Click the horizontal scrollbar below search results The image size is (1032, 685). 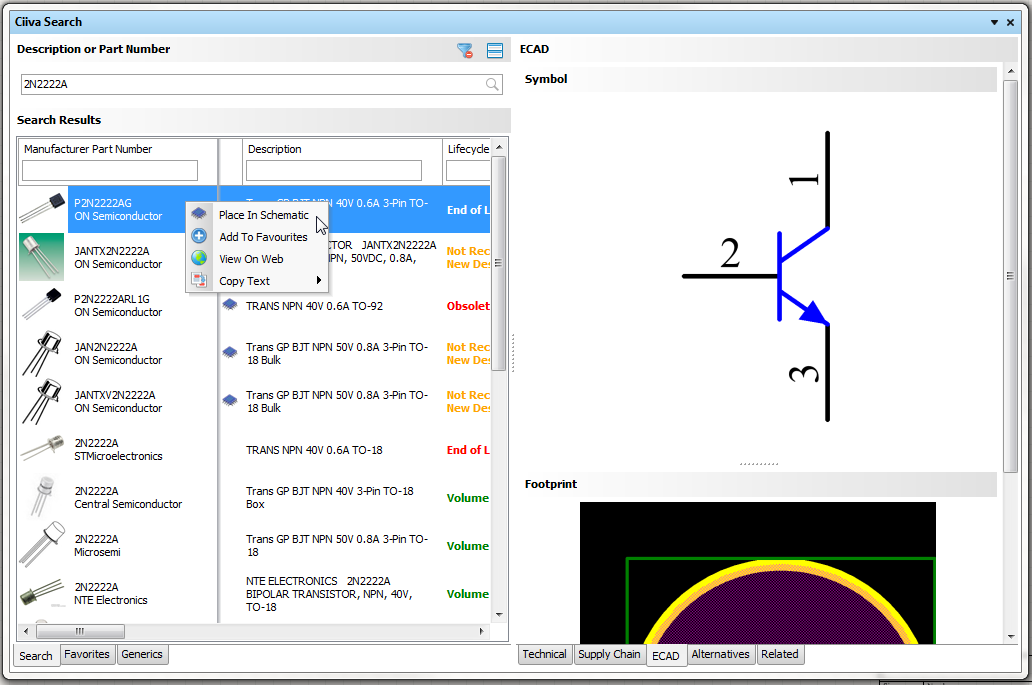(80, 631)
